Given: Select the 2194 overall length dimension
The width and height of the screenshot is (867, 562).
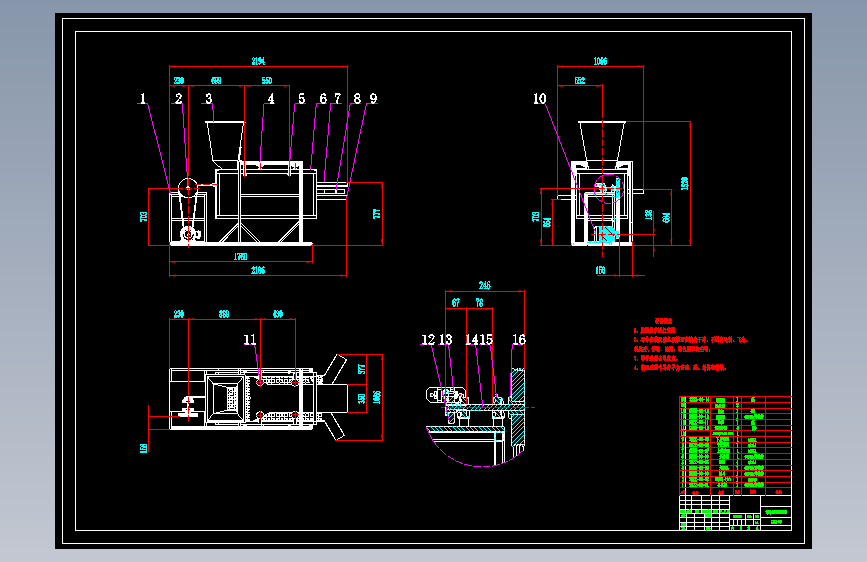Looking at the screenshot, I should click(x=258, y=61).
